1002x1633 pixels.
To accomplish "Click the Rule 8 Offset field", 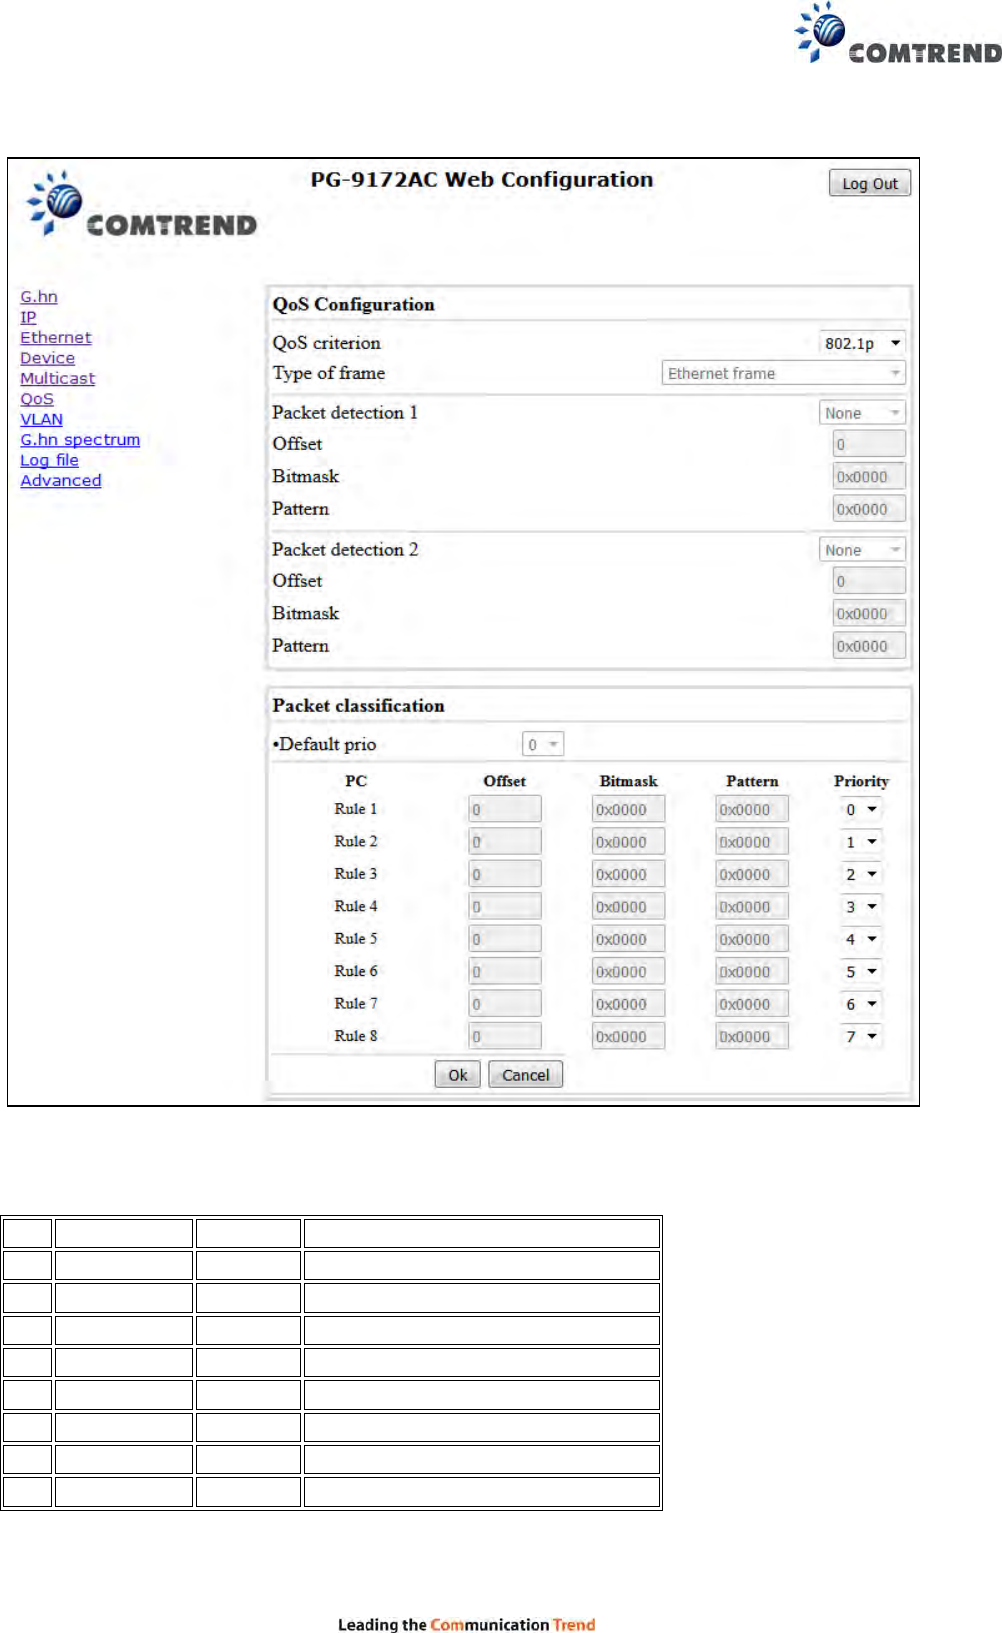I will pyautogui.click(x=505, y=1036).
